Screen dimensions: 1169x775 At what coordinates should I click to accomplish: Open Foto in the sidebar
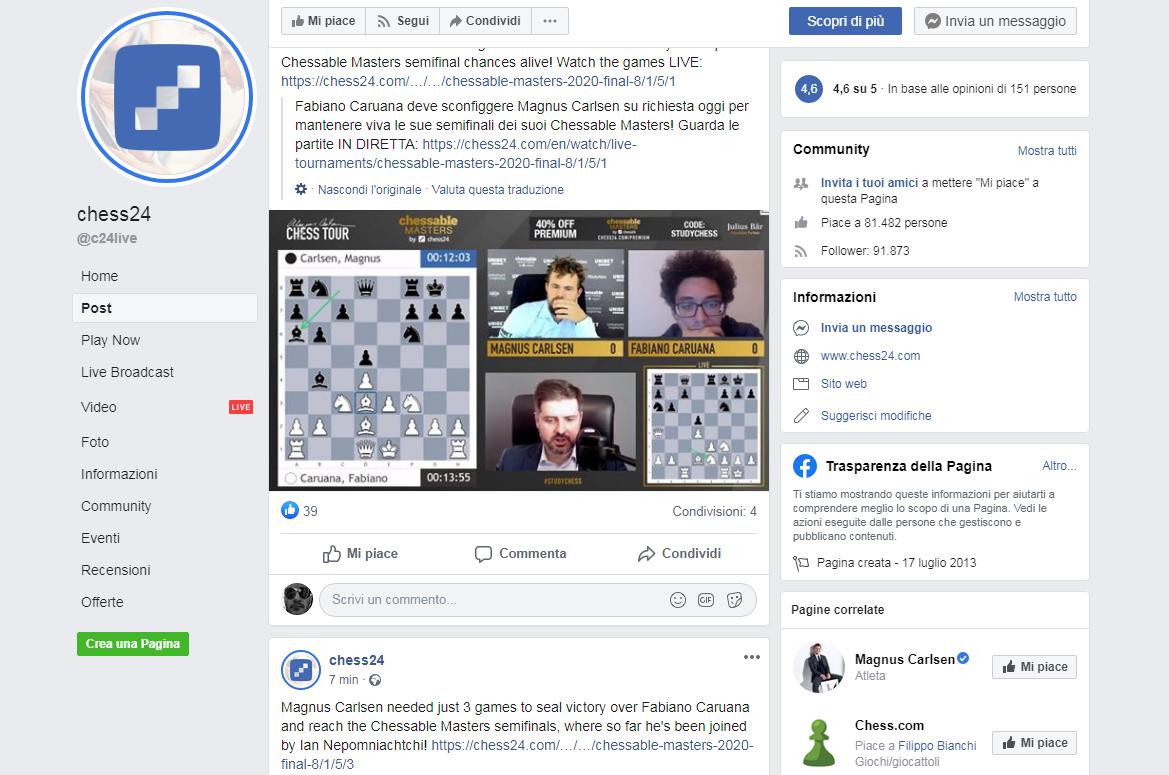[95, 442]
